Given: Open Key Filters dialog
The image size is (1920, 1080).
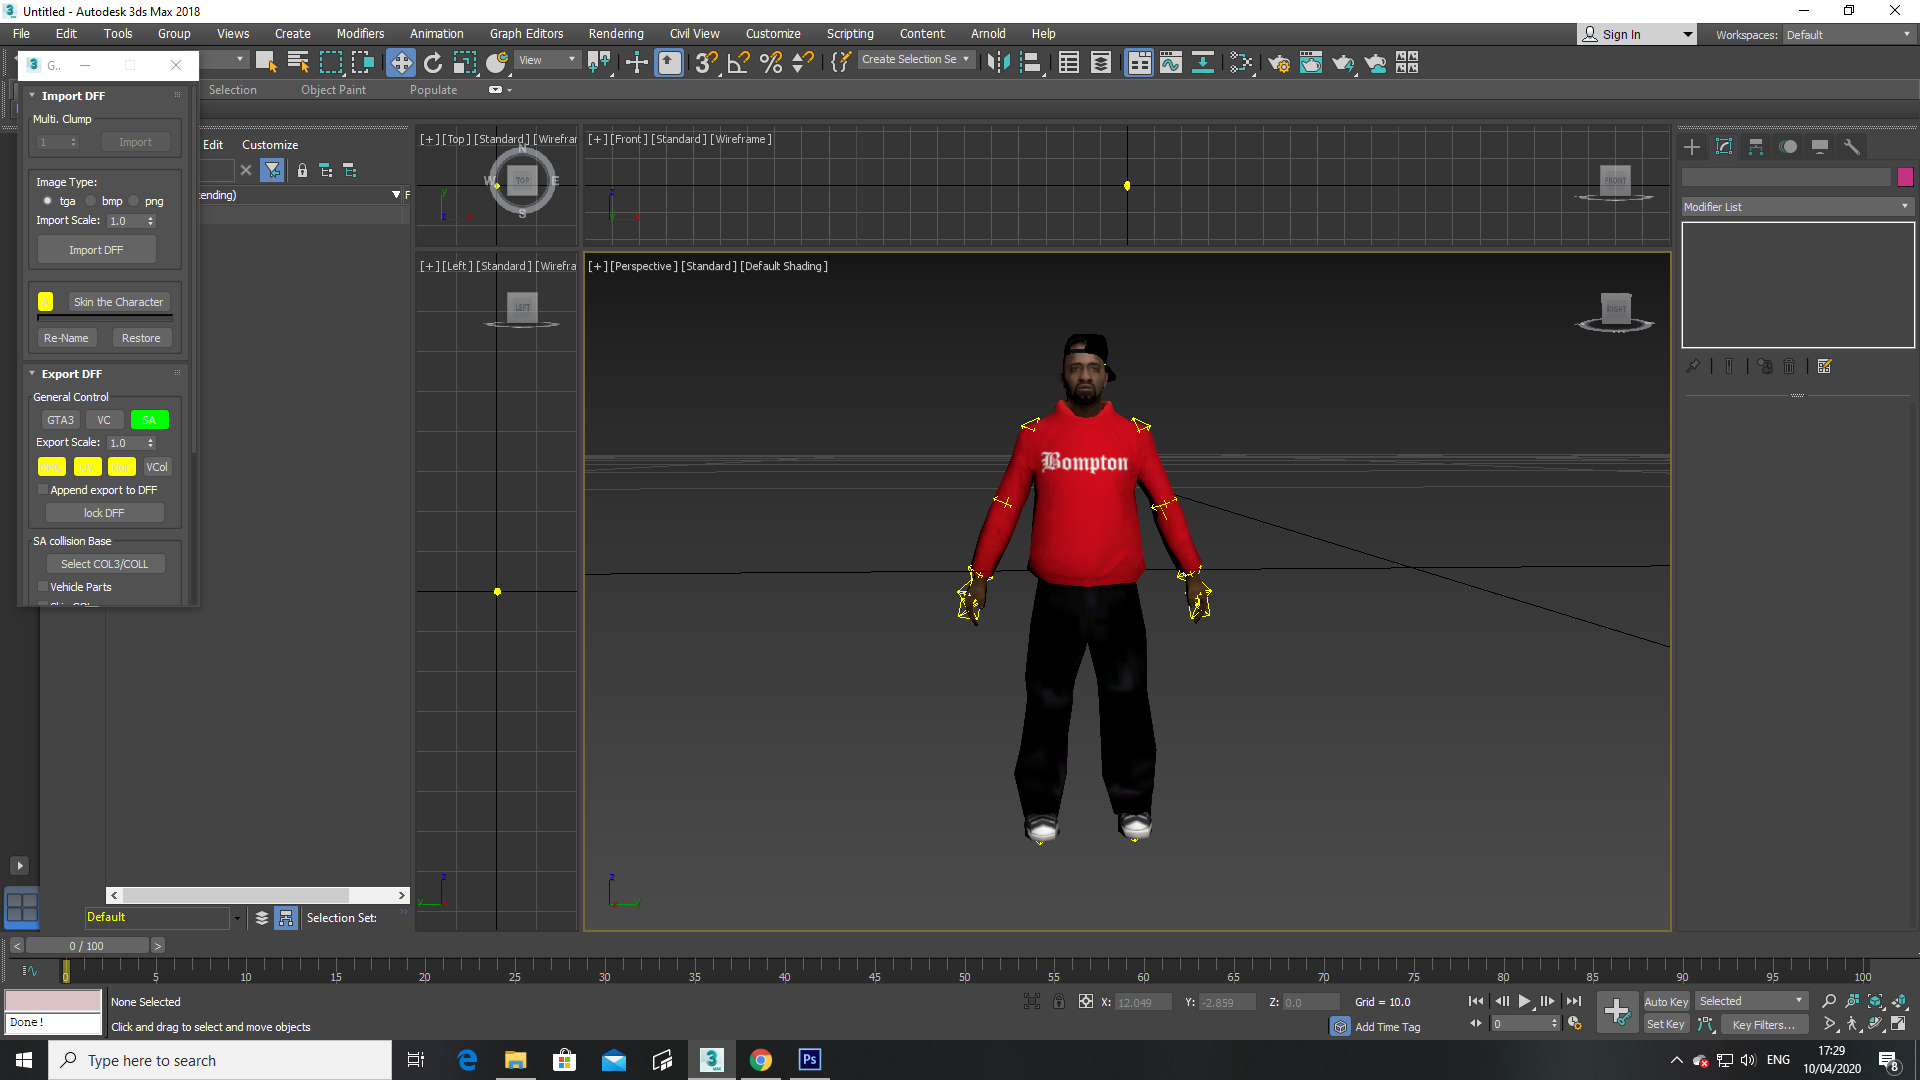Looking at the screenshot, I should click(x=1763, y=1025).
